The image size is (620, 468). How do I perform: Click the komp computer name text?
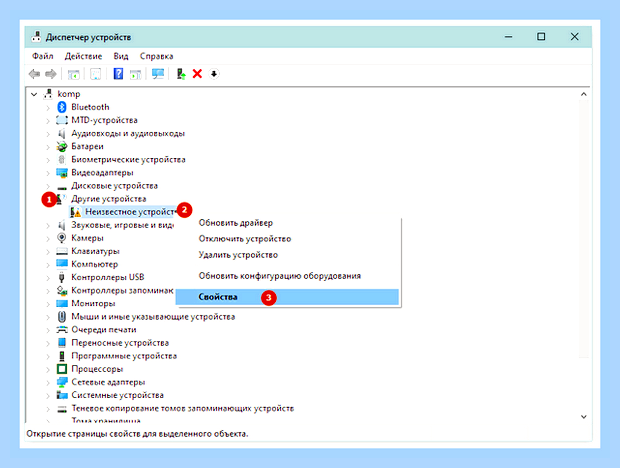(x=69, y=94)
